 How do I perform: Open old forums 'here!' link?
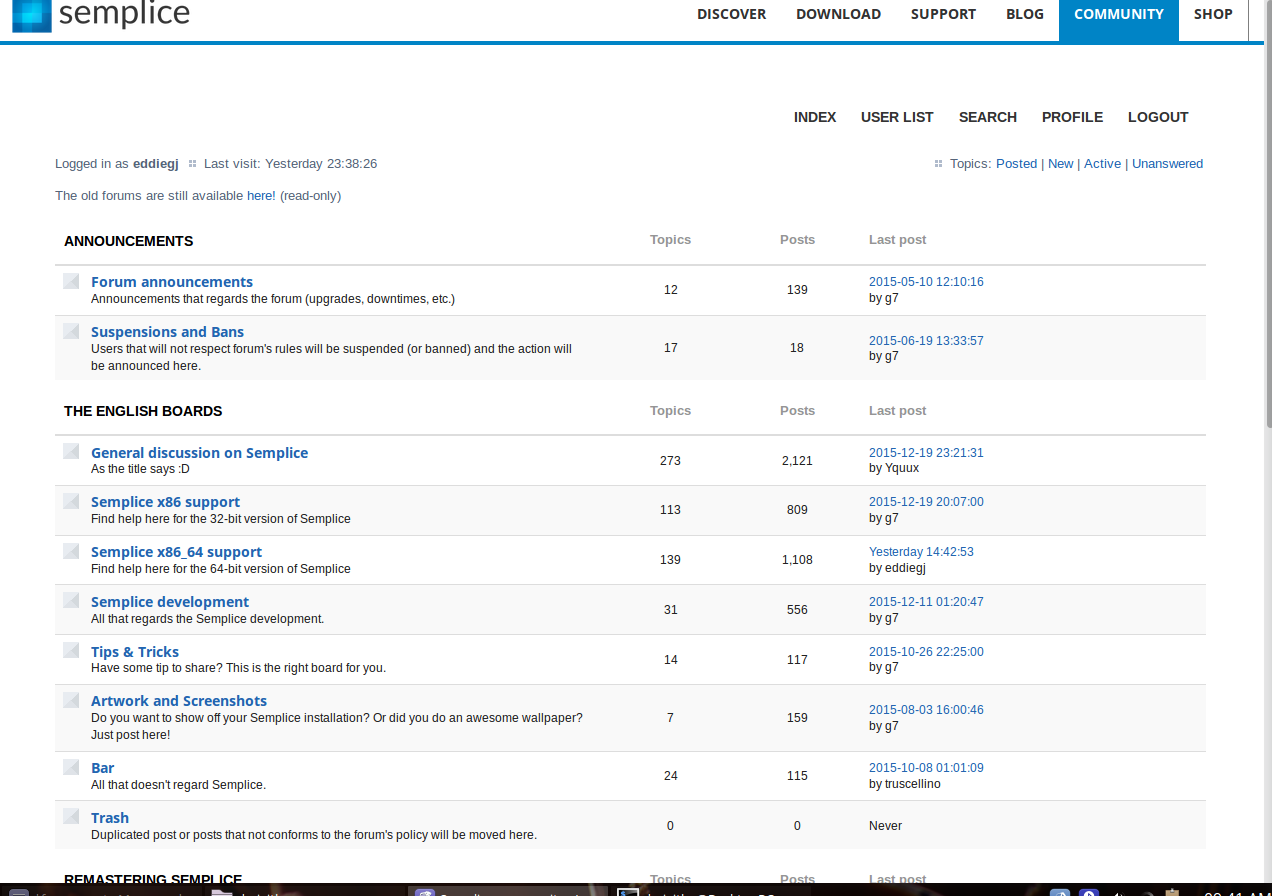click(x=261, y=196)
